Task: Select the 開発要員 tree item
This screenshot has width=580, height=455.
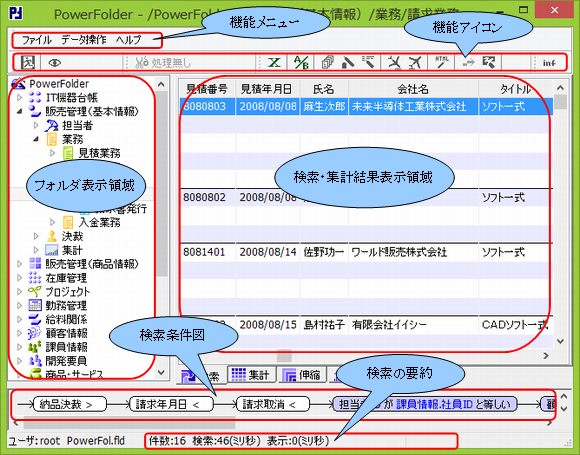Action: (x=66, y=361)
